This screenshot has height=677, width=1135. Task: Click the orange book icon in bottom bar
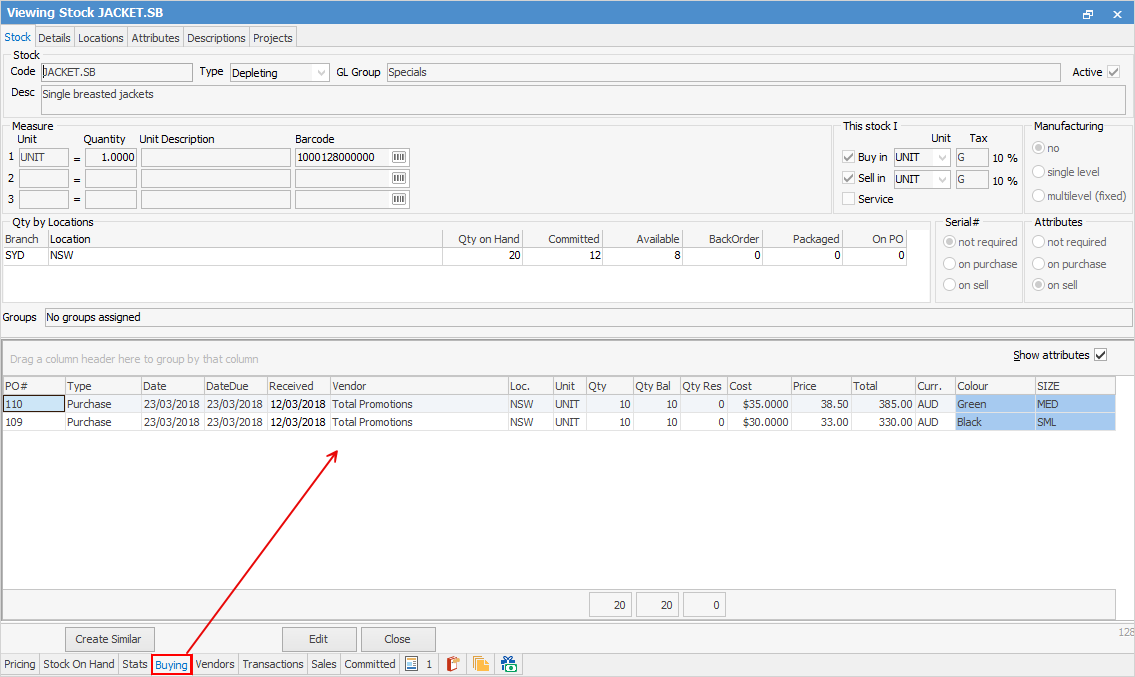click(x=453, y=664)
